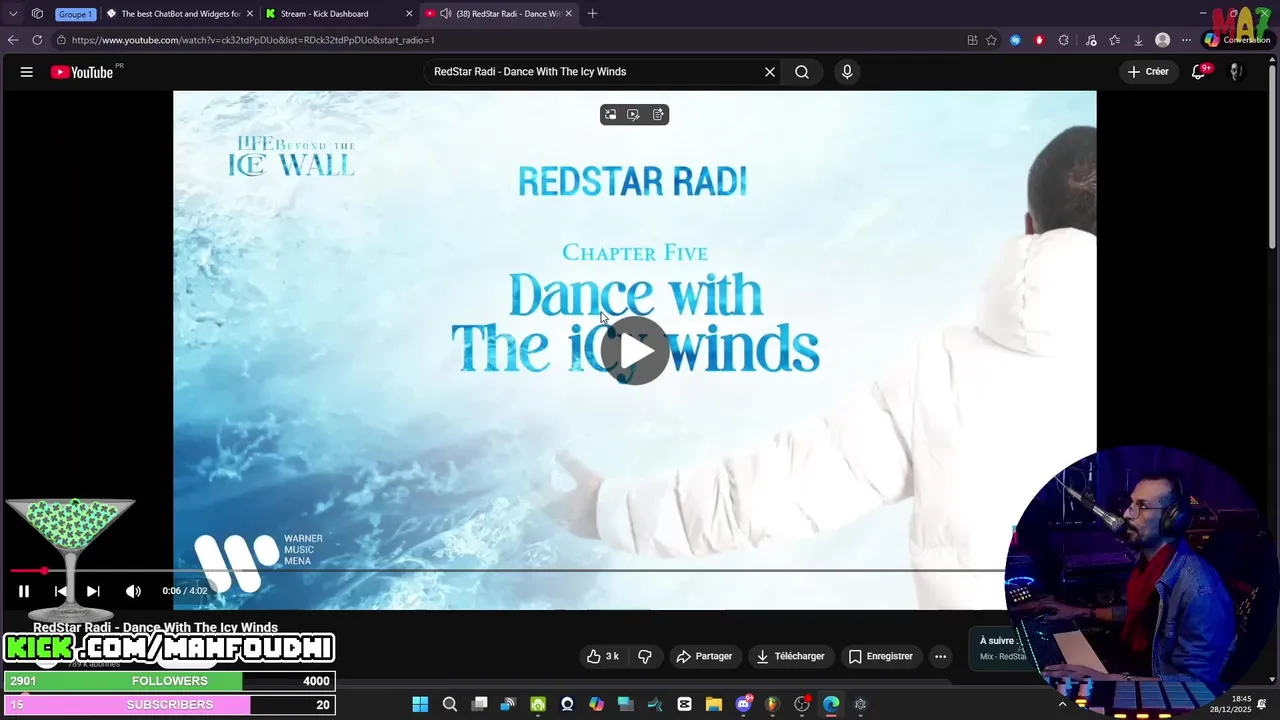Start voice search with microphone icon
Viewport: 1280px width, 720px height.
click(847, 72)
